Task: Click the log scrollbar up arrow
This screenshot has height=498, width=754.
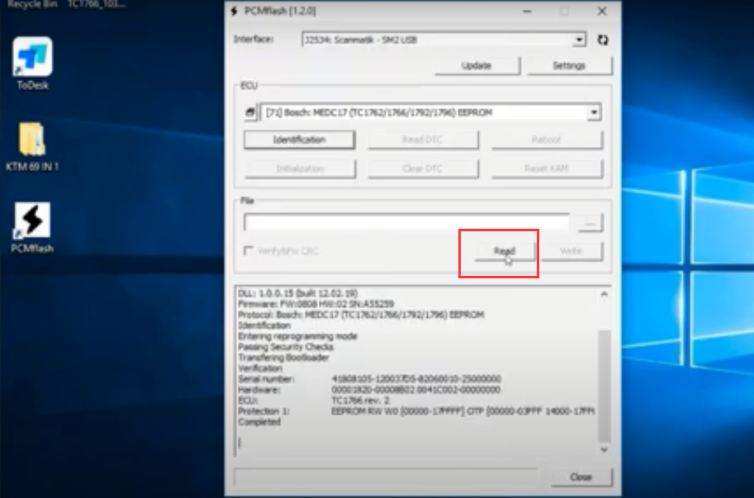Action: click(604, 294)
